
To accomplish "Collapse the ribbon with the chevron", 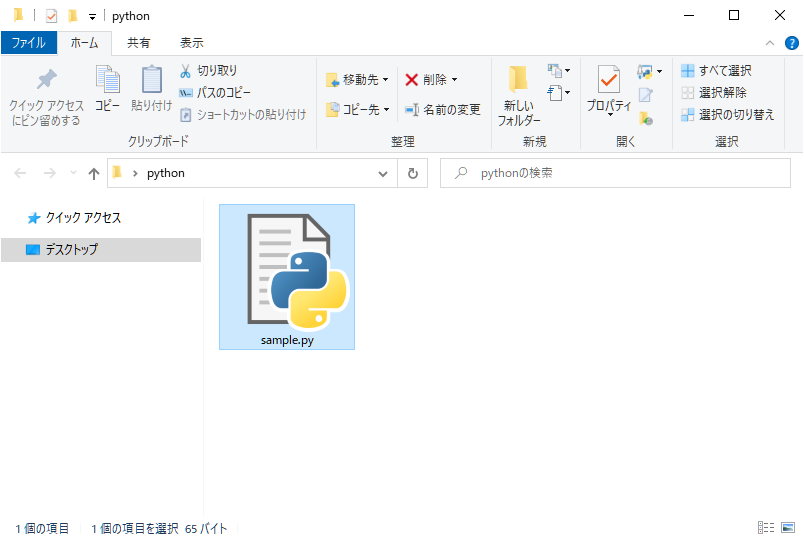I will pos(769,43).
